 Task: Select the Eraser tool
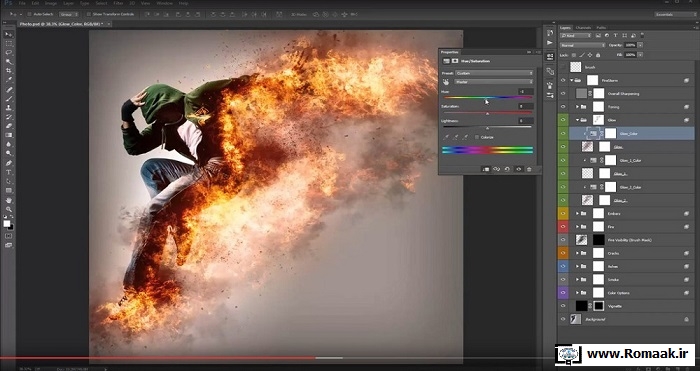tap(8, 126)
